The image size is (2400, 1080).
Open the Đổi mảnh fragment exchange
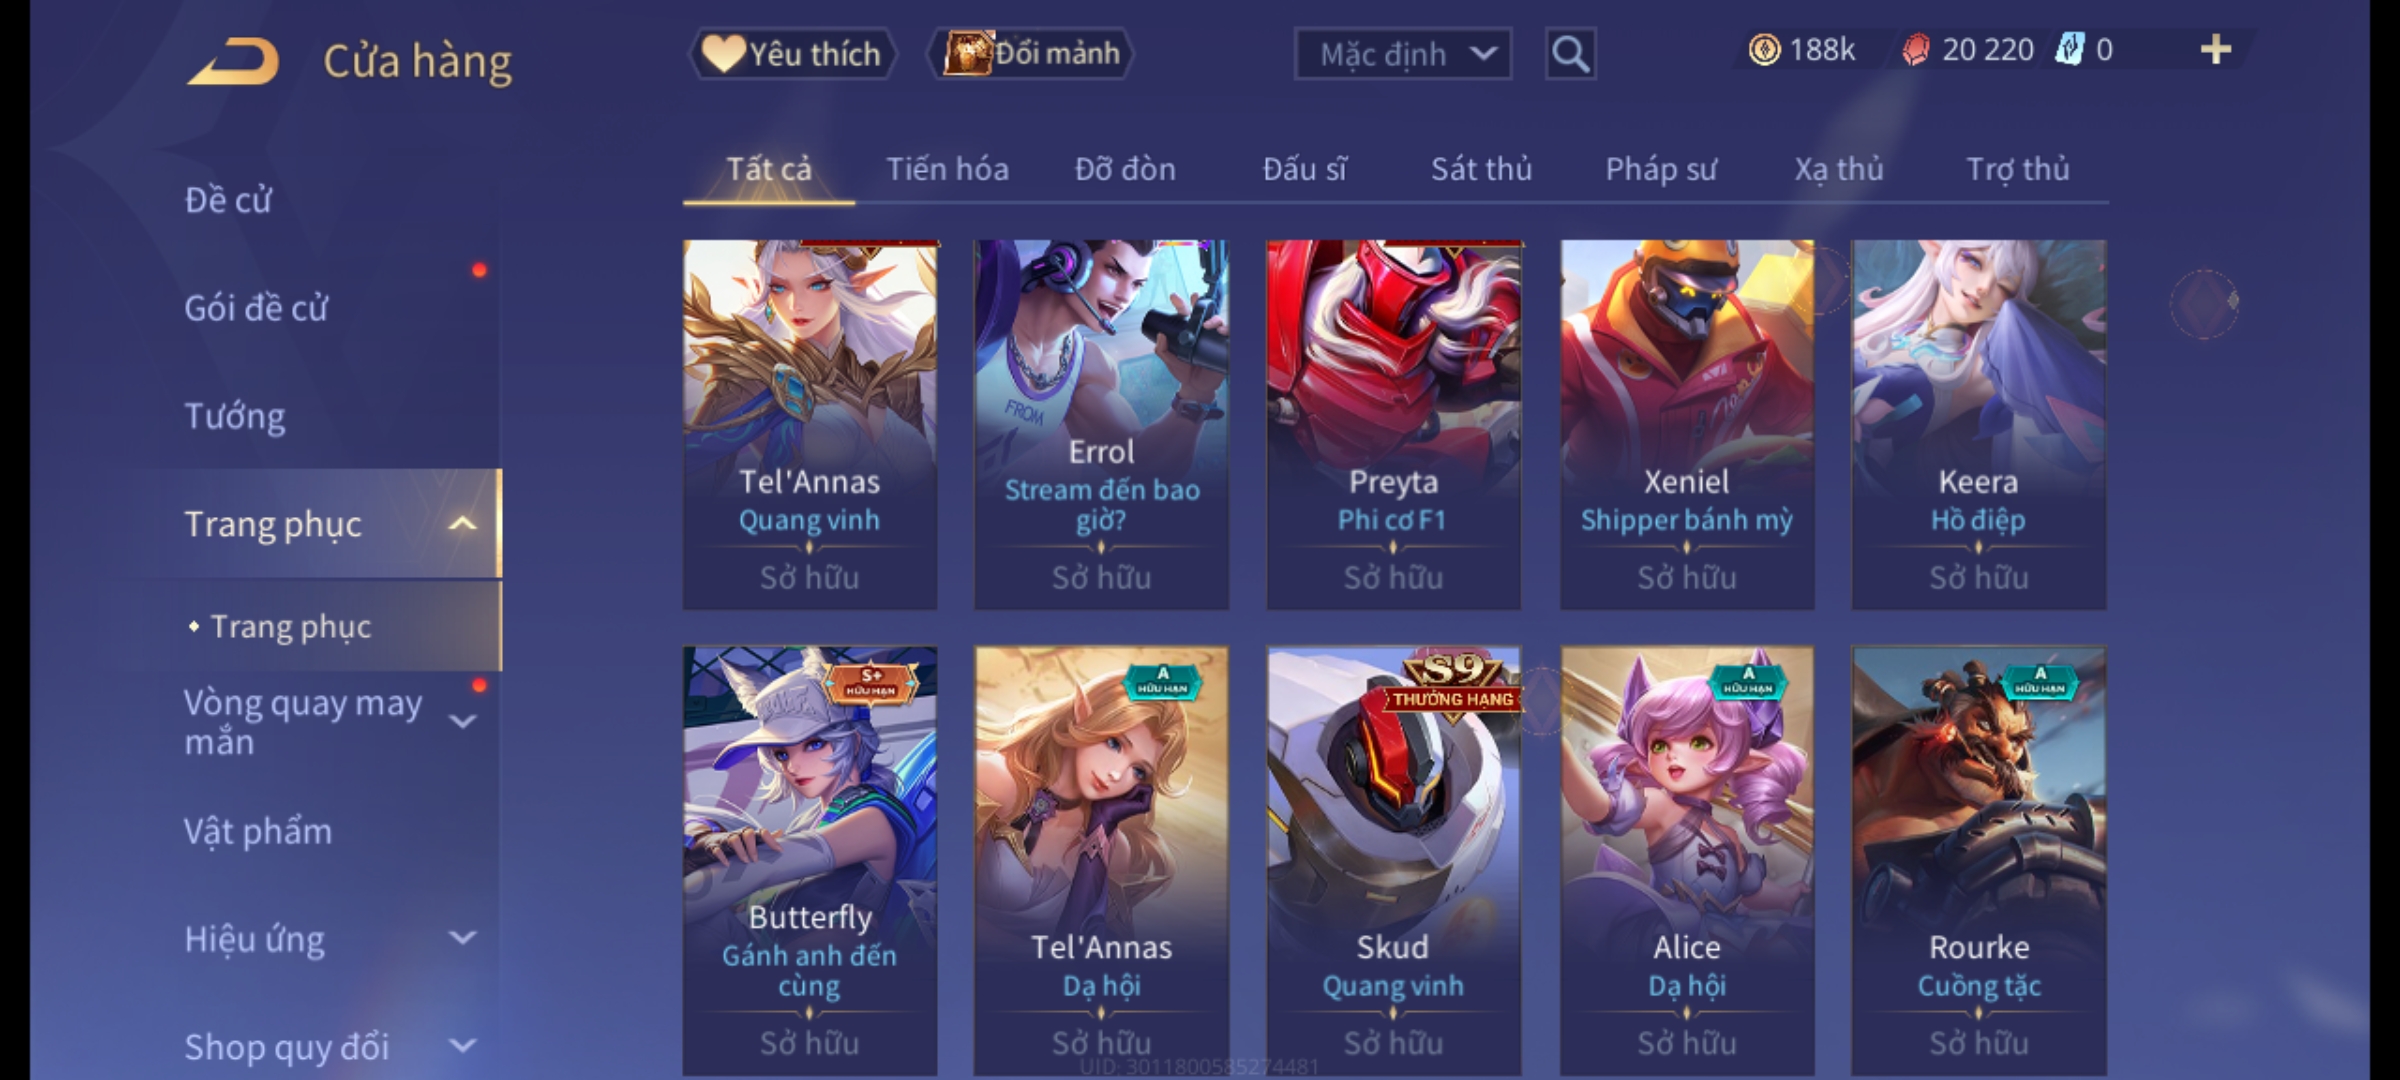point(1031,54)
